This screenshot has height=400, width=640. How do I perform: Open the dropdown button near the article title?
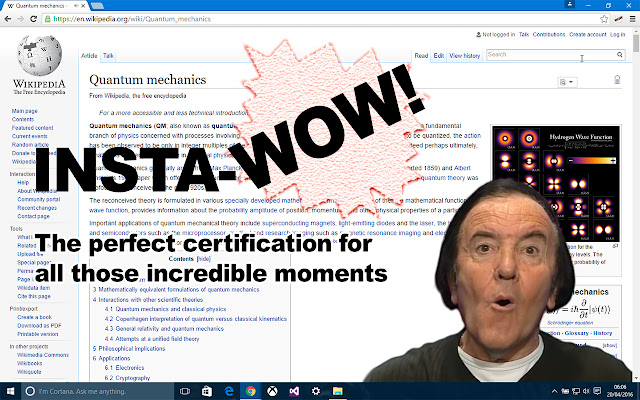pyautogui.click(x=567, y=82)
